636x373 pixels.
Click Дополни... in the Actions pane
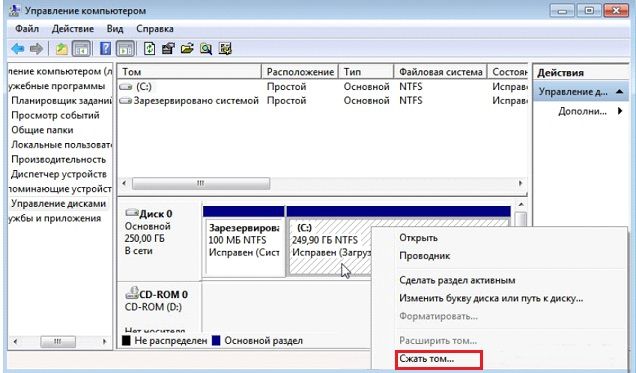[x=582, y=111]
